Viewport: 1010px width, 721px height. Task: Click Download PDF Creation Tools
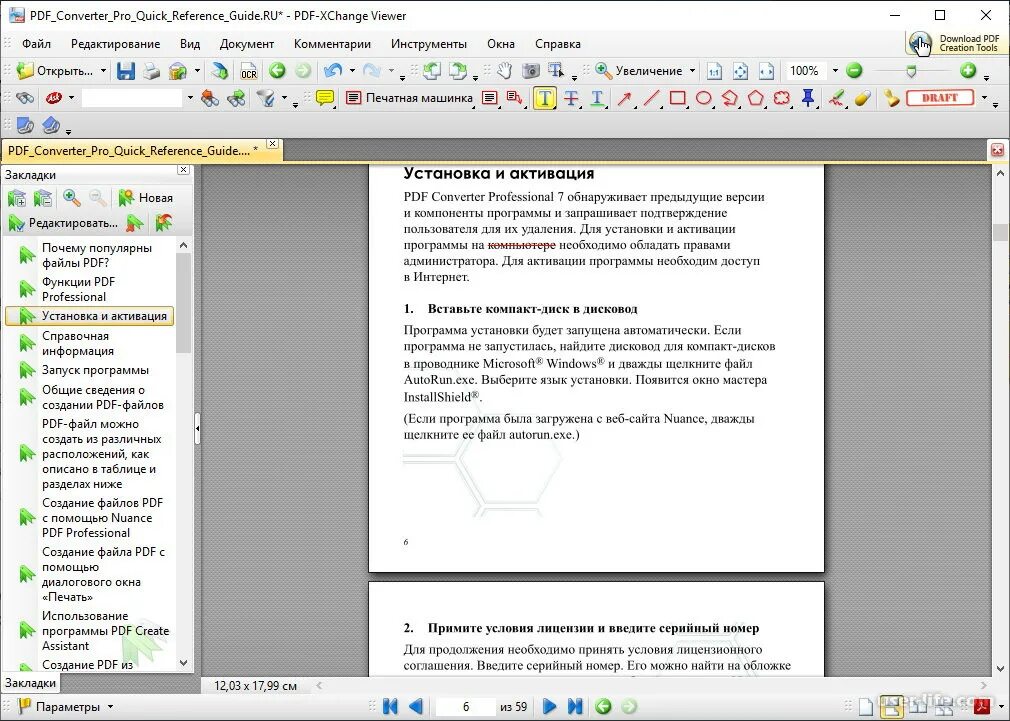pos(955,43)
